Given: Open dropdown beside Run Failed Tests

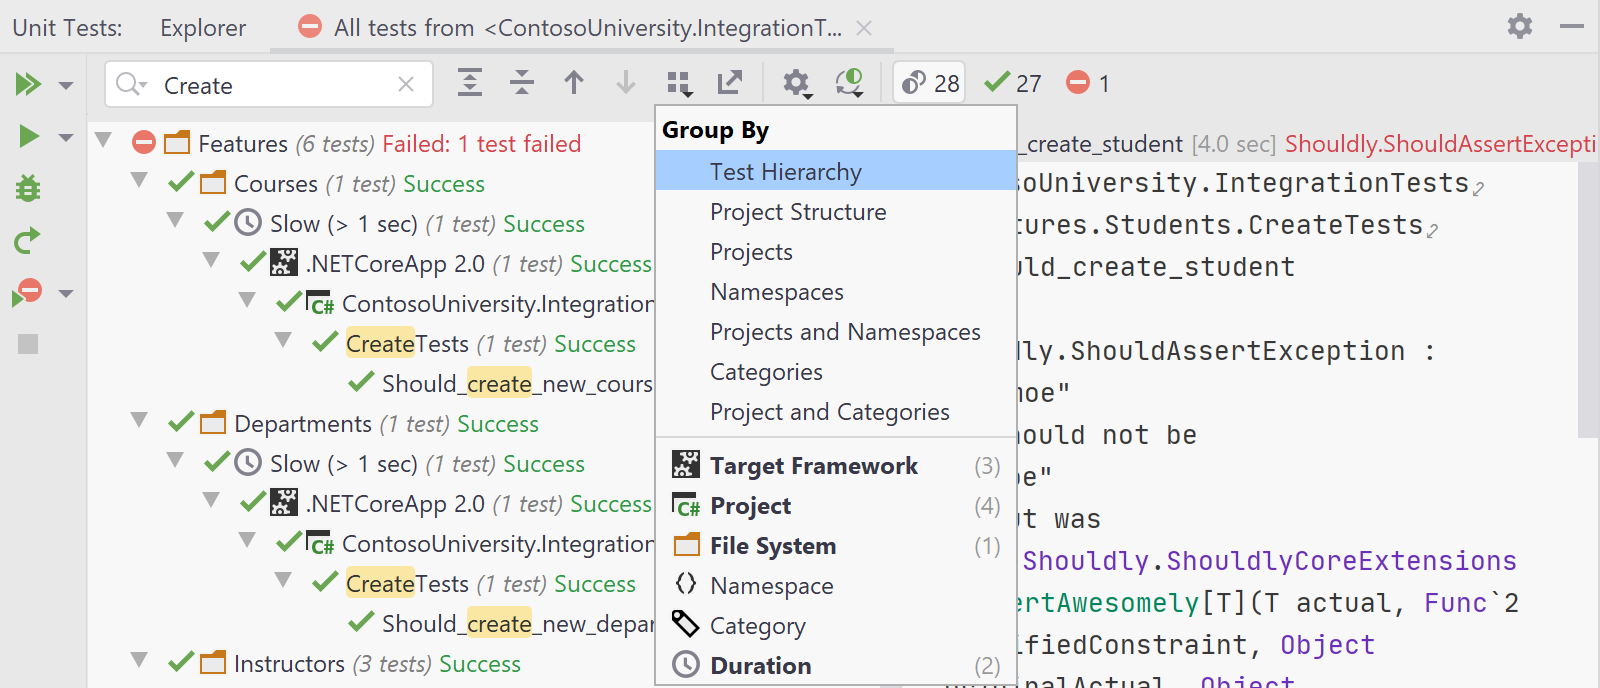Looking at the screenshot, I should coord(66,293).
